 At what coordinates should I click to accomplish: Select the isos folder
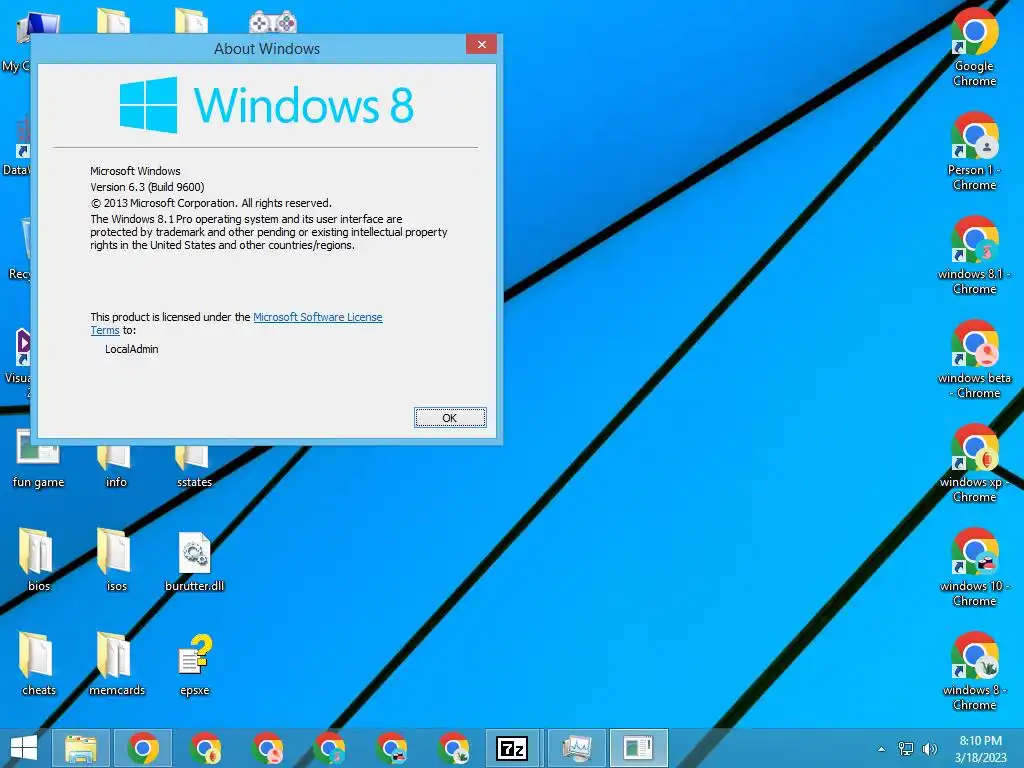pyautogui.click(x=116, y=560)
